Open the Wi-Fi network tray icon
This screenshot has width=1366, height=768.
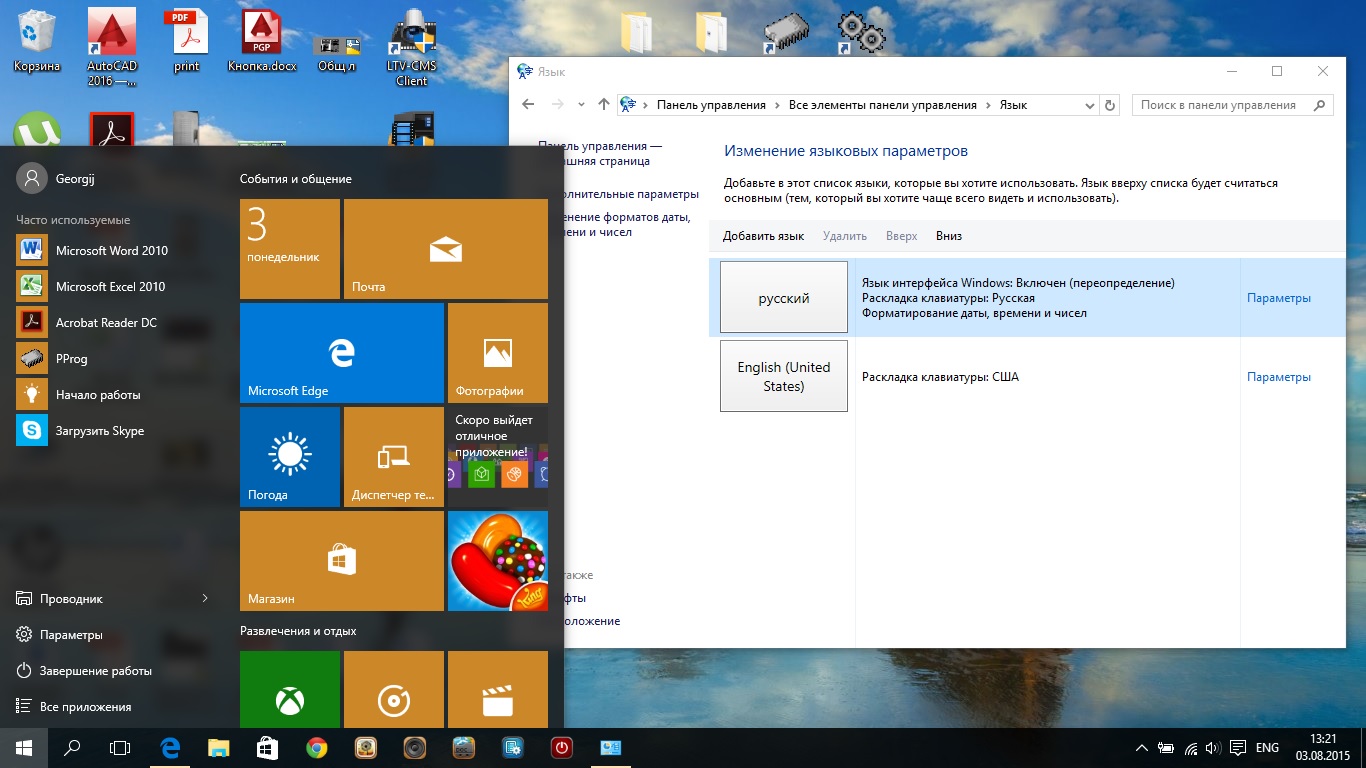1190,748
